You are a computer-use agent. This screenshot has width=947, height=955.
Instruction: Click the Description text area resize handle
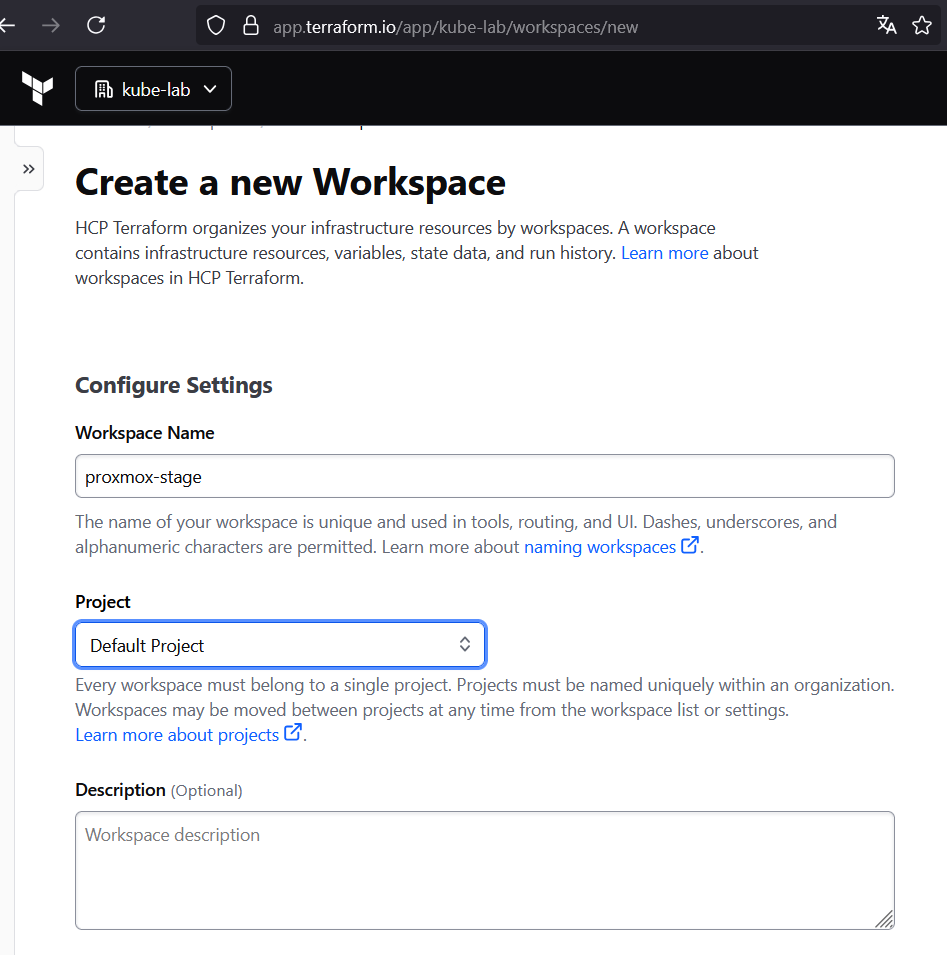click(x=885, y=920)
